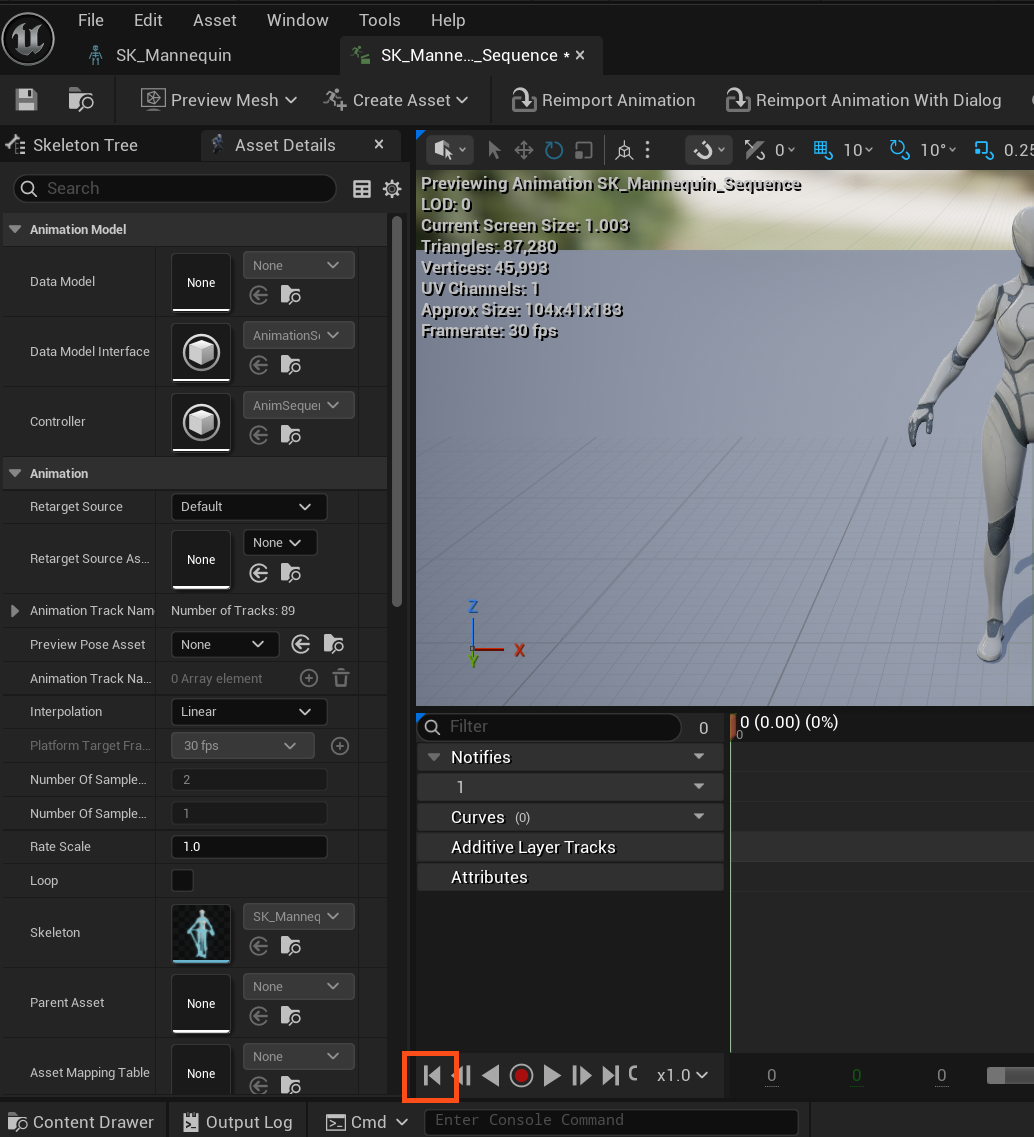The height and width of the screenshot is (1137, 1034).
Task: Step one frame backward
Action: [463, 1075]
